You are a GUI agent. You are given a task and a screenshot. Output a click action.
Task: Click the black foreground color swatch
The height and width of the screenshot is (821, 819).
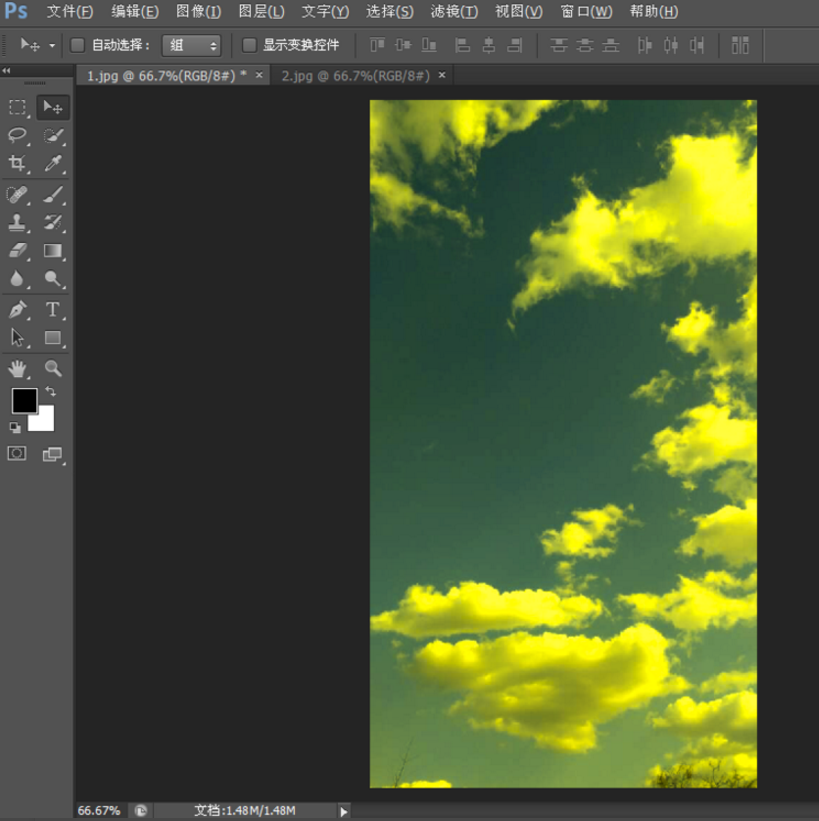click(x=24, y=401)
